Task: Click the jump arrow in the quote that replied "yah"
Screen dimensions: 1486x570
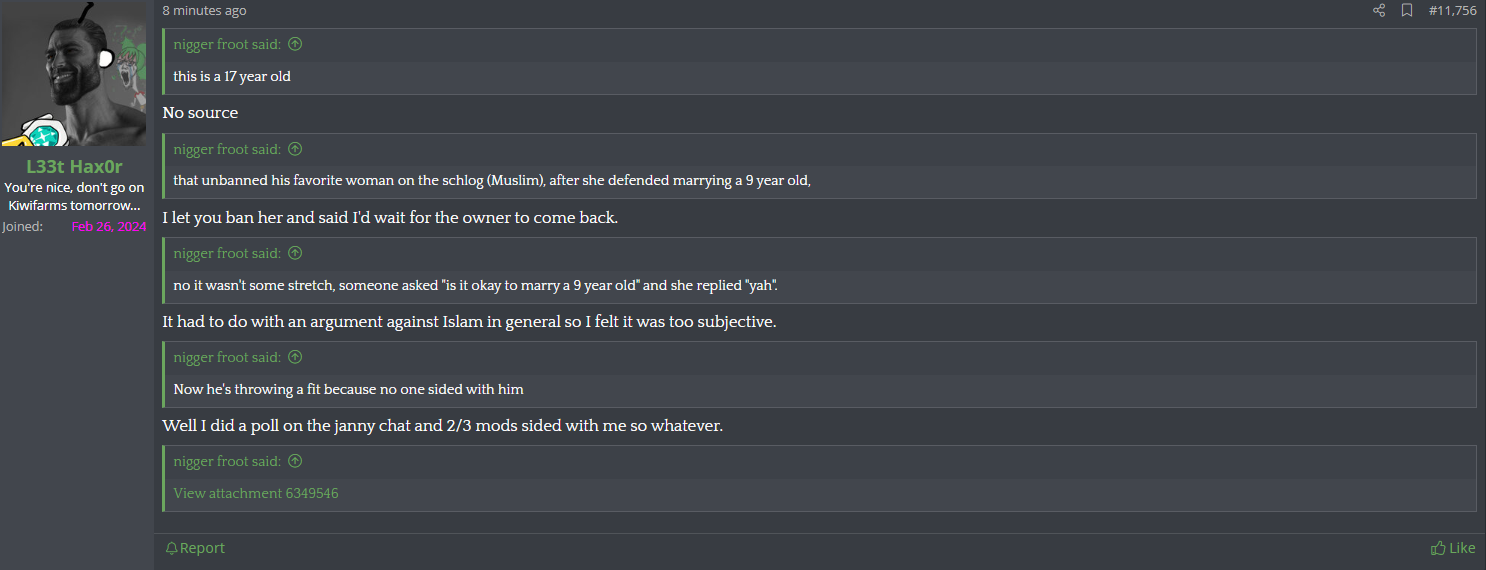Action: coord(295,253)
